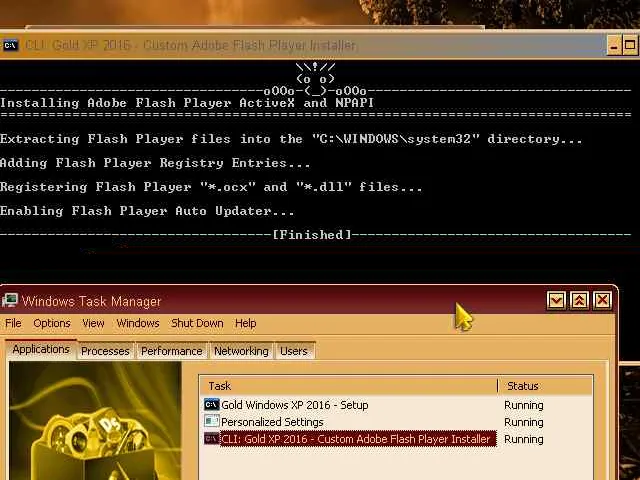
Task: Click the Running status of Personalized Settings
Action: 524,422
